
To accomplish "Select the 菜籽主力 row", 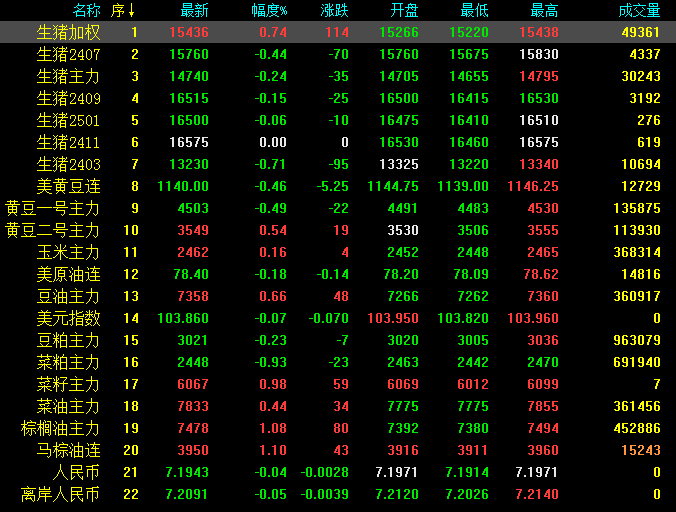I will click(338, 384).
